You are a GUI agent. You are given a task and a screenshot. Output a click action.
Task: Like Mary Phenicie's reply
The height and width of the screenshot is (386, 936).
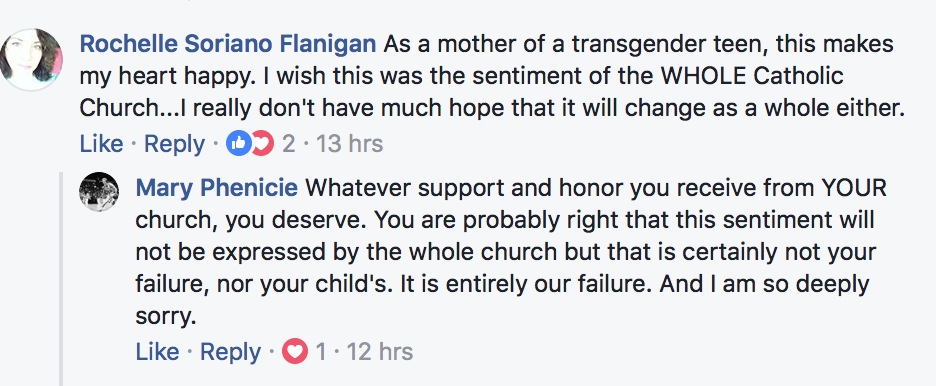157,352
